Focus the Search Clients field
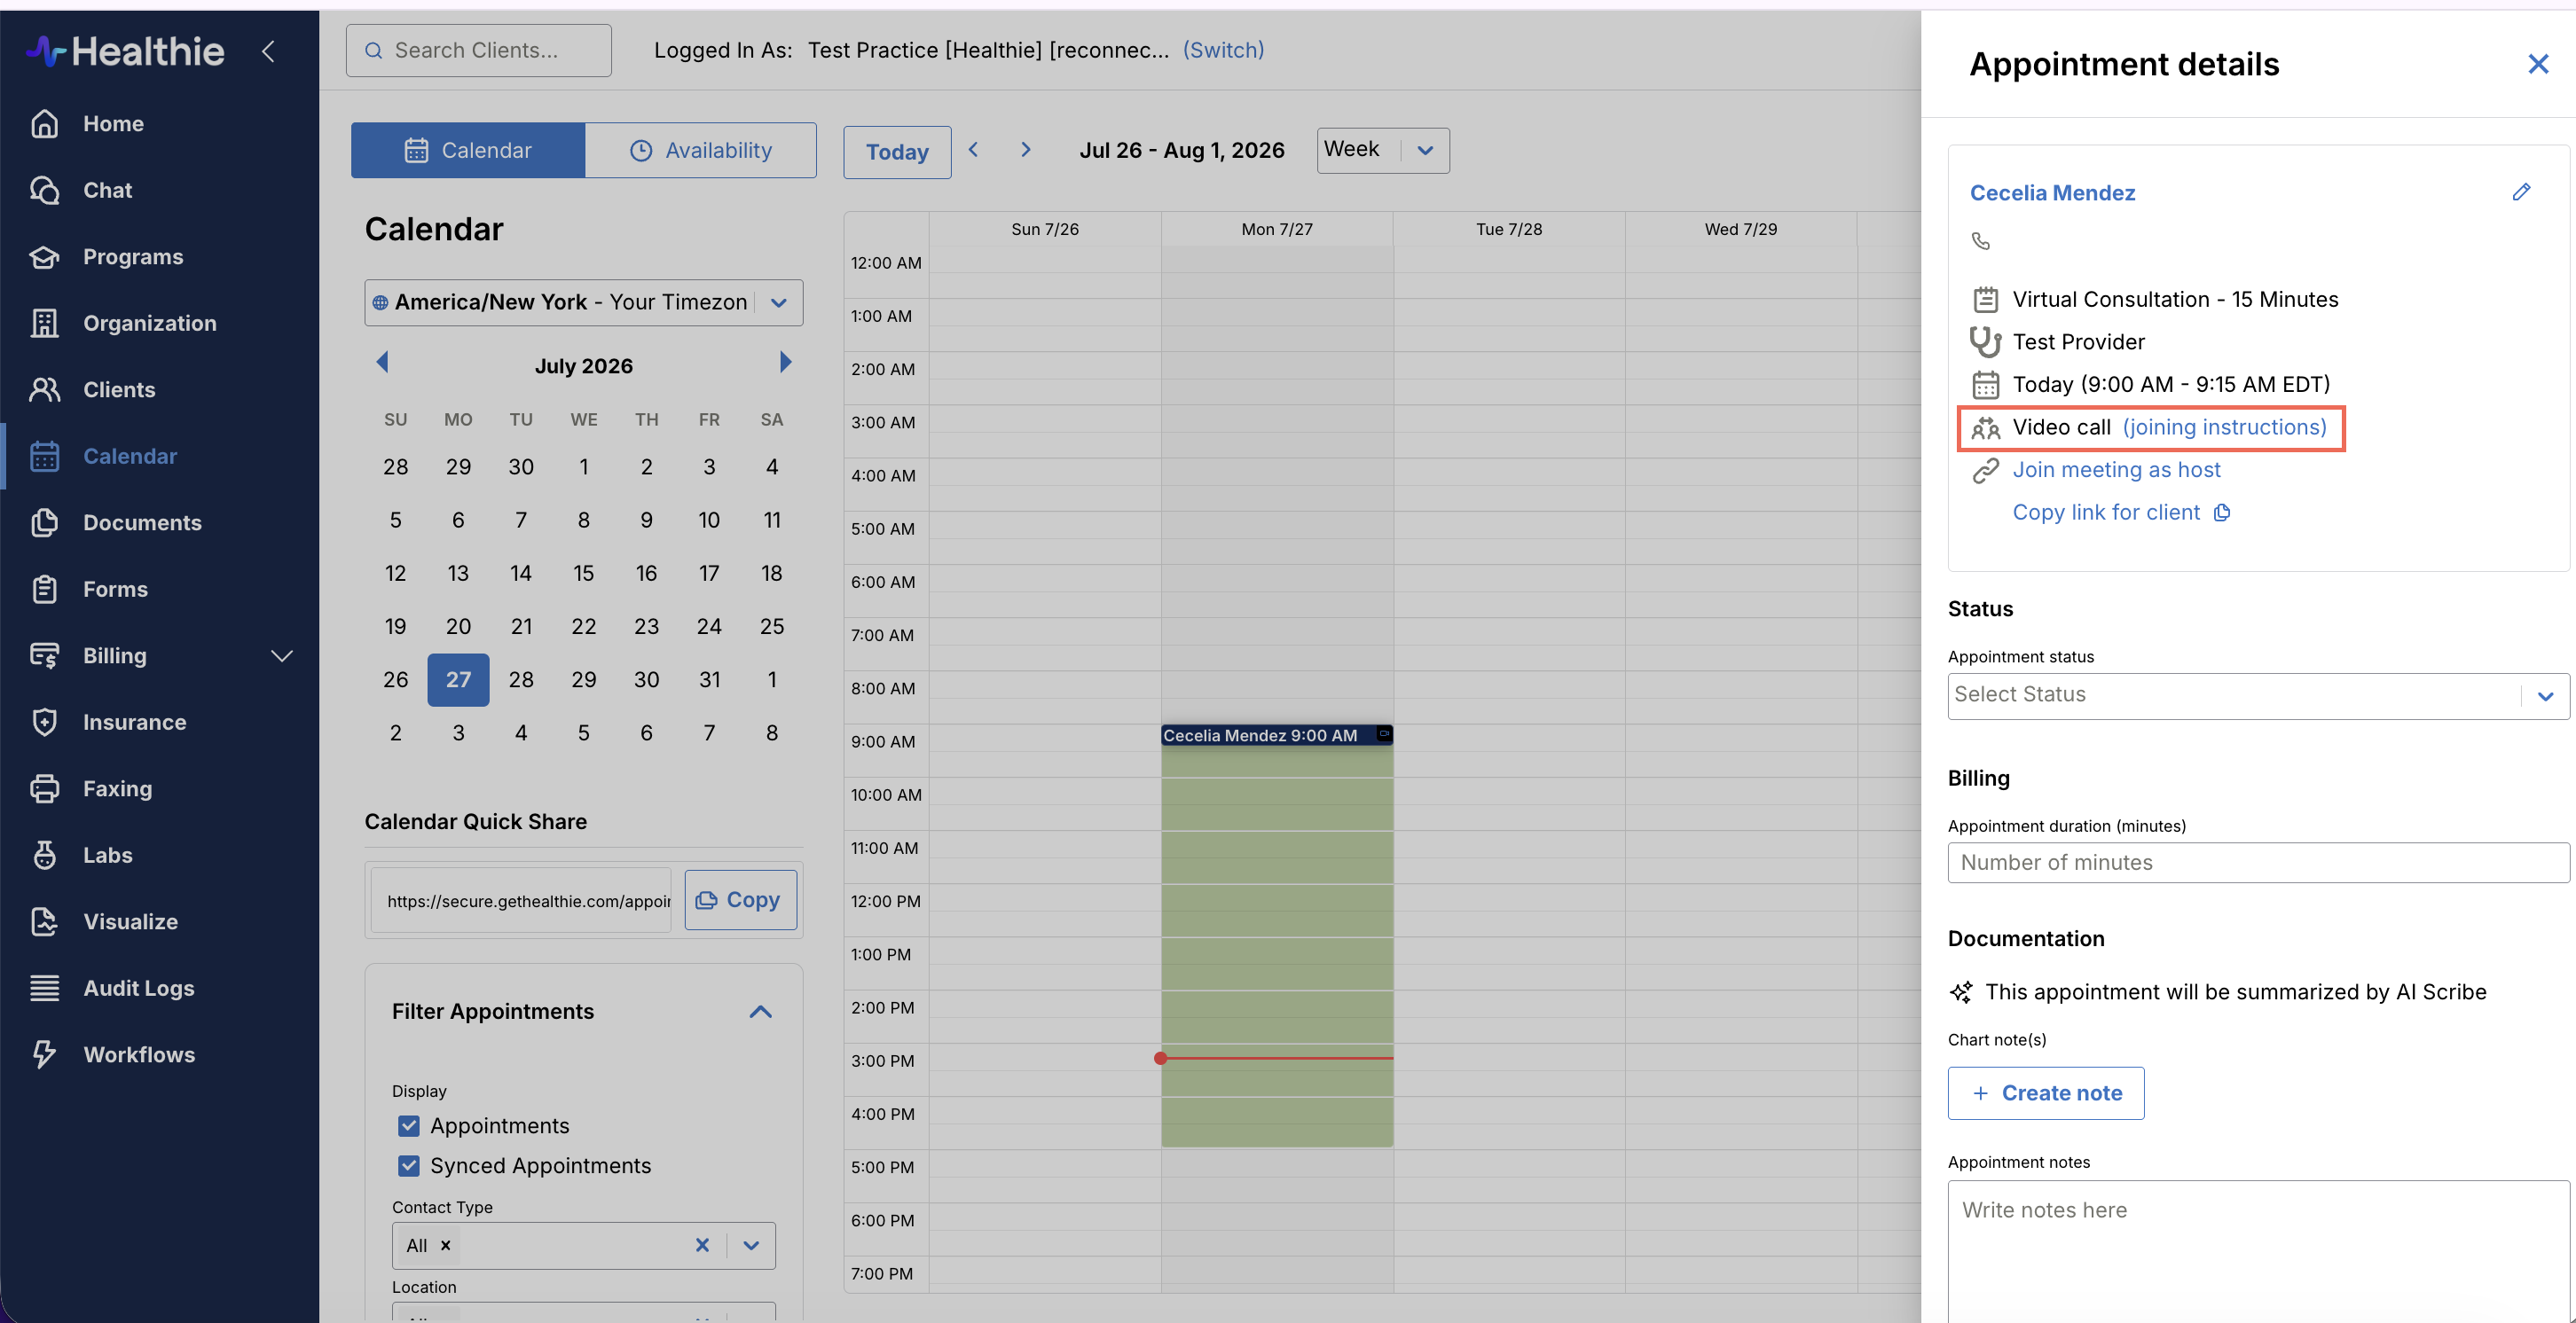 [479, 50]
